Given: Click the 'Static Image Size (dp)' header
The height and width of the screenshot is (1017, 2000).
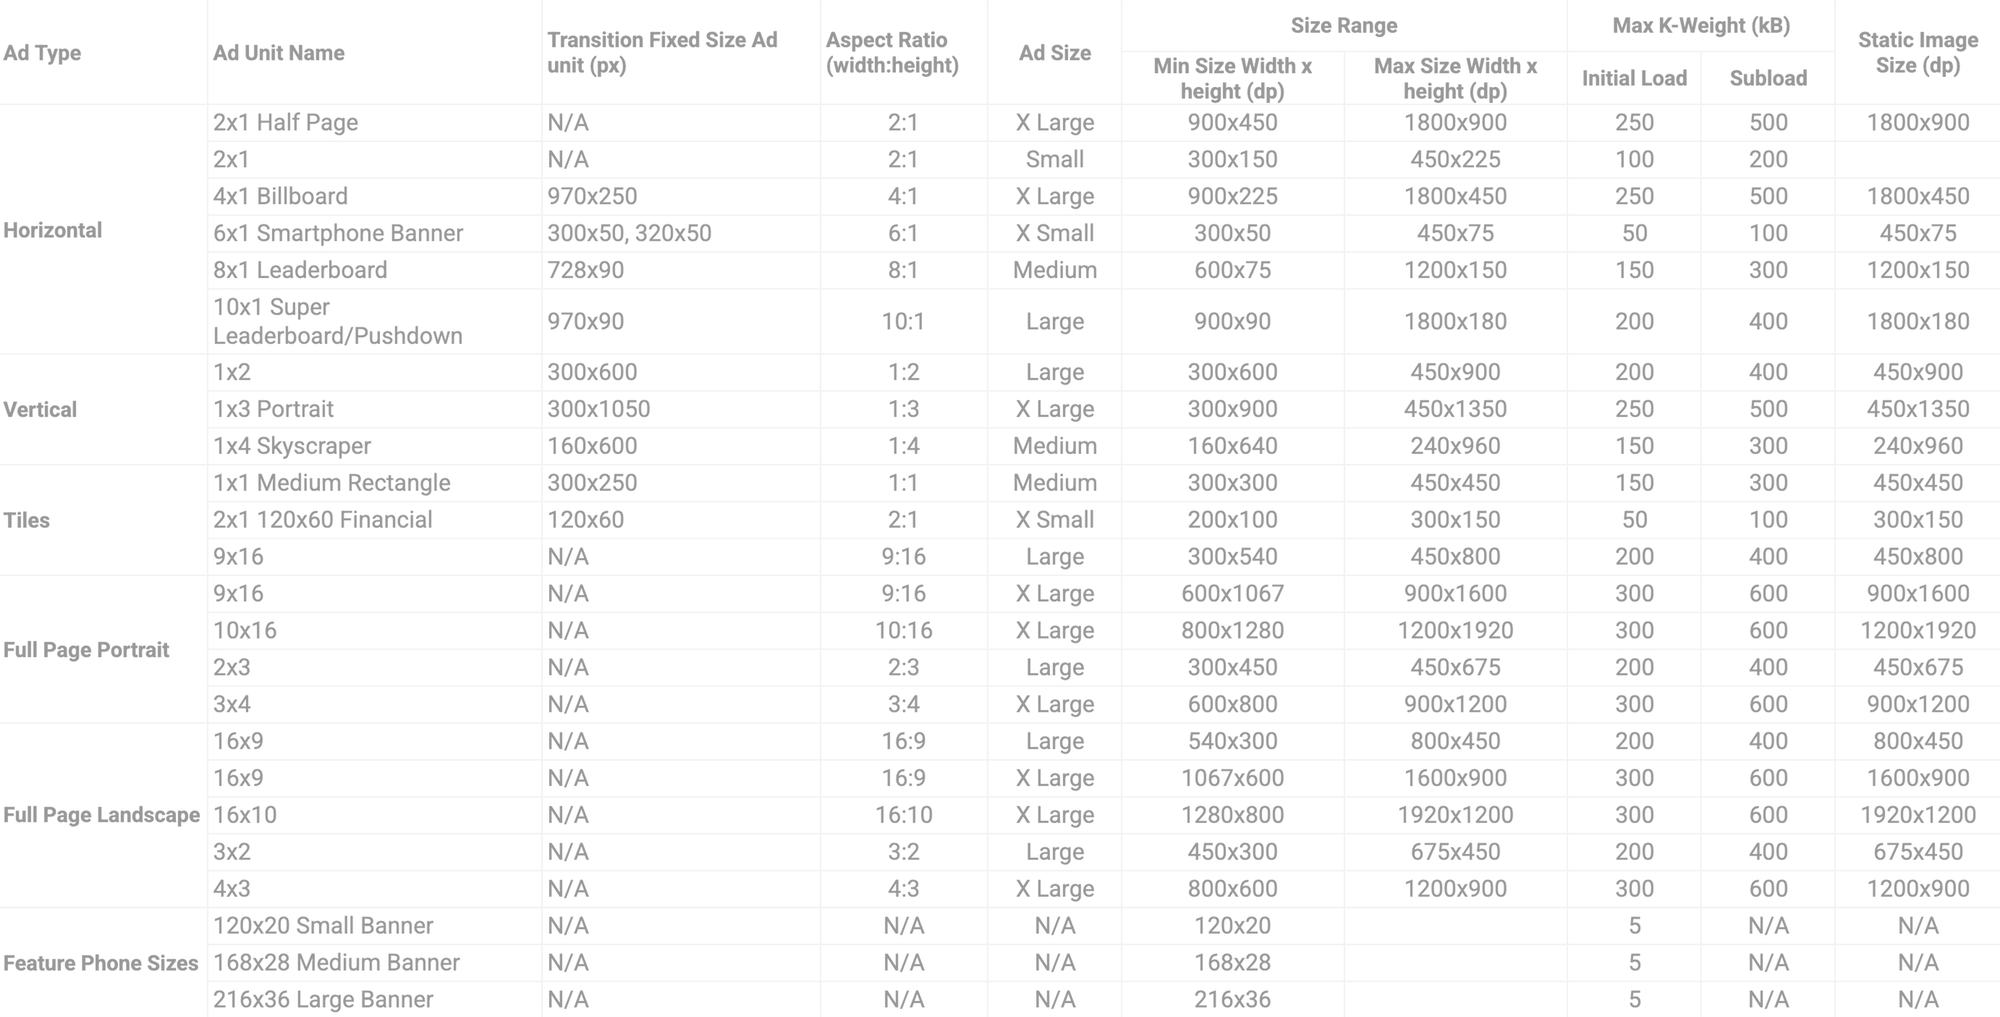Looking at the screenshot, I should click(1917, 53).
